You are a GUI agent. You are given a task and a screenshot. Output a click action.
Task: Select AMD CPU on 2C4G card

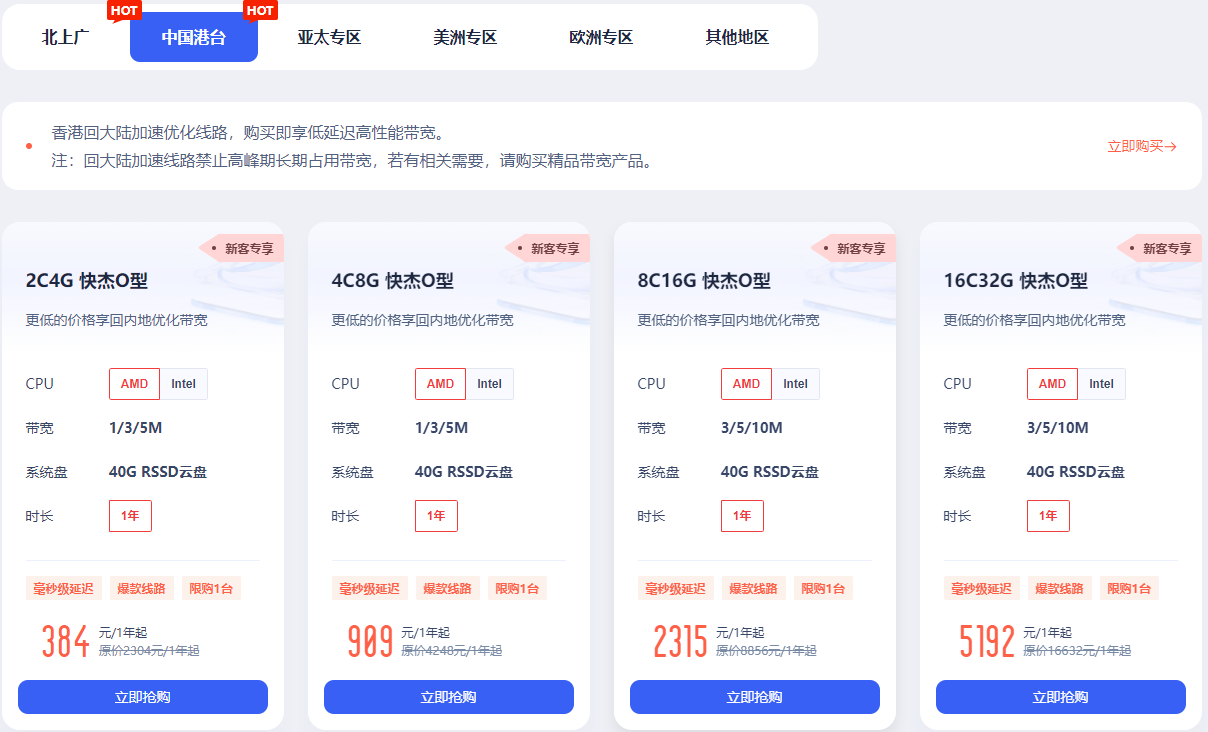click(134, 384)
